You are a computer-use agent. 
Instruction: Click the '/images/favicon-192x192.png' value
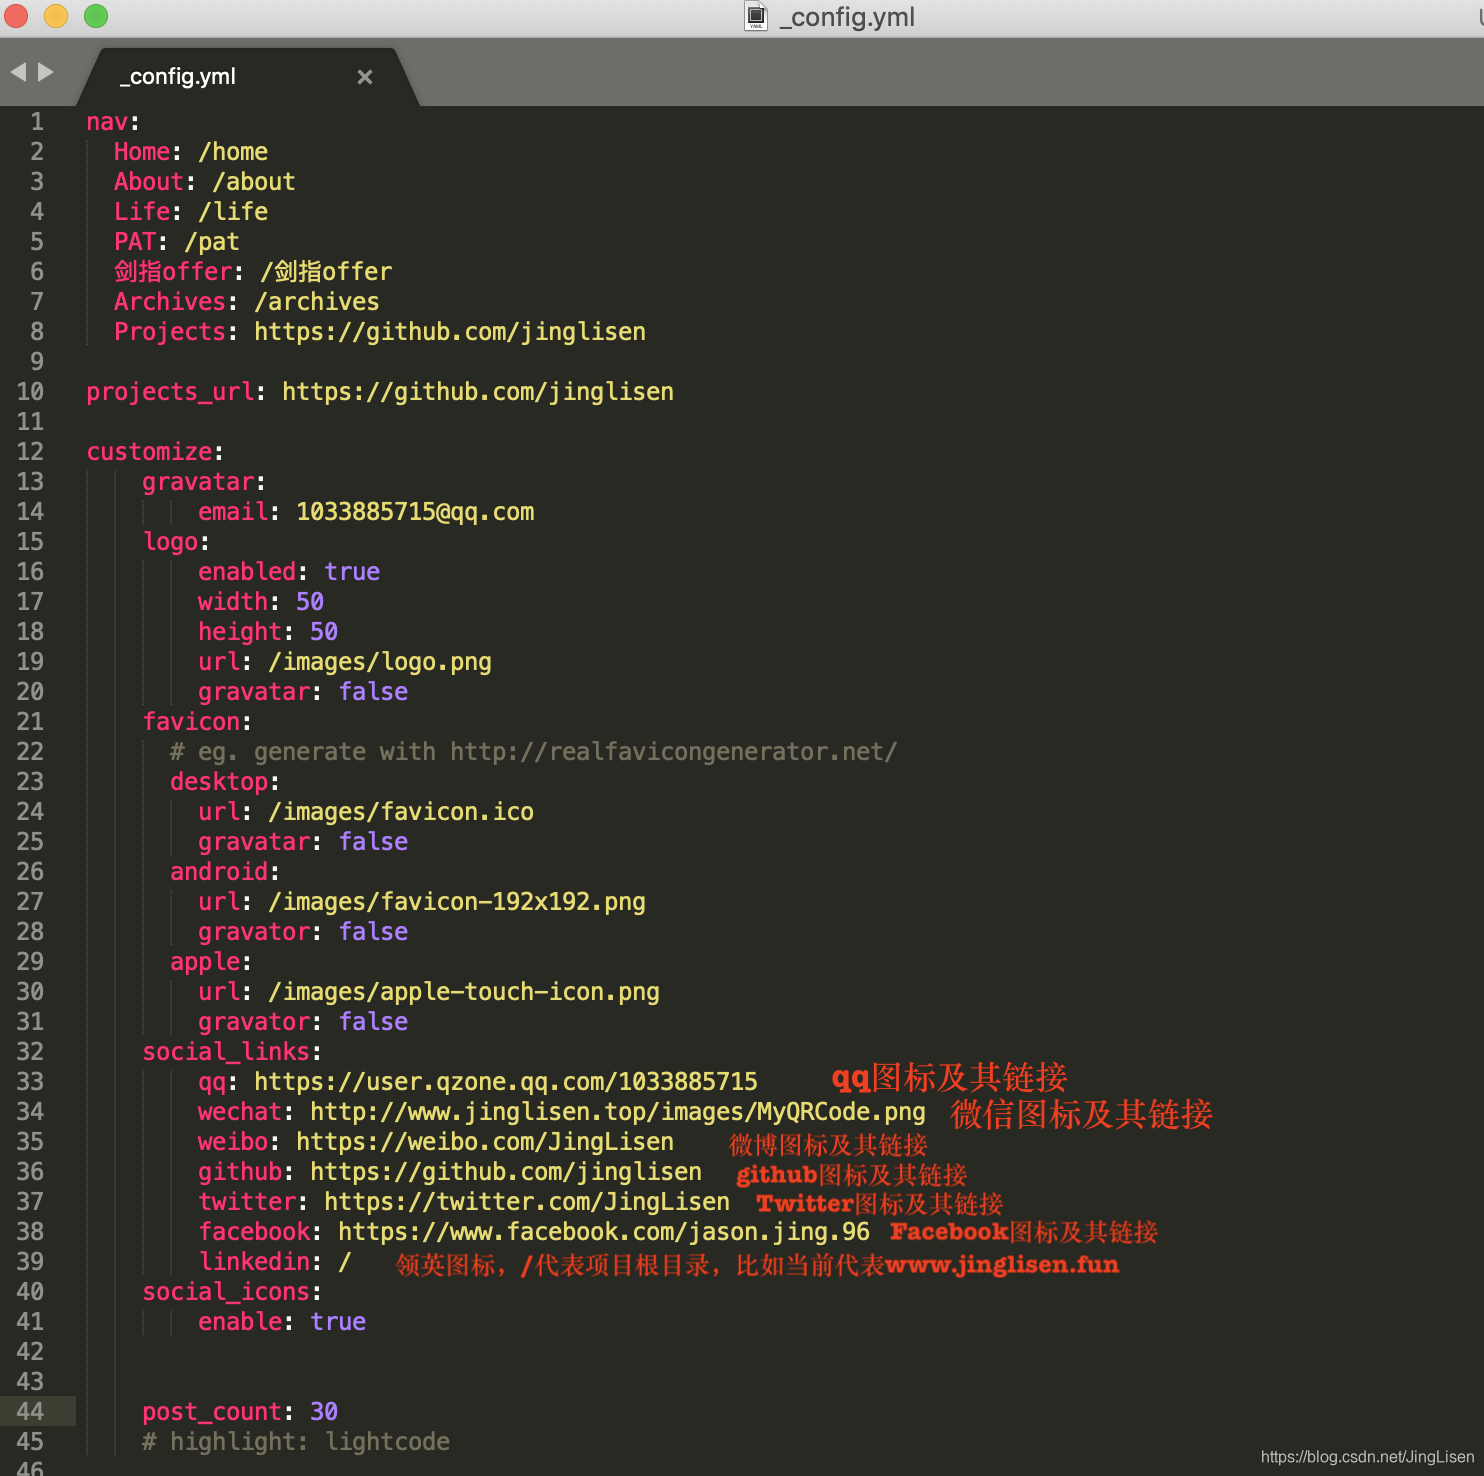[x=457, y=902]
